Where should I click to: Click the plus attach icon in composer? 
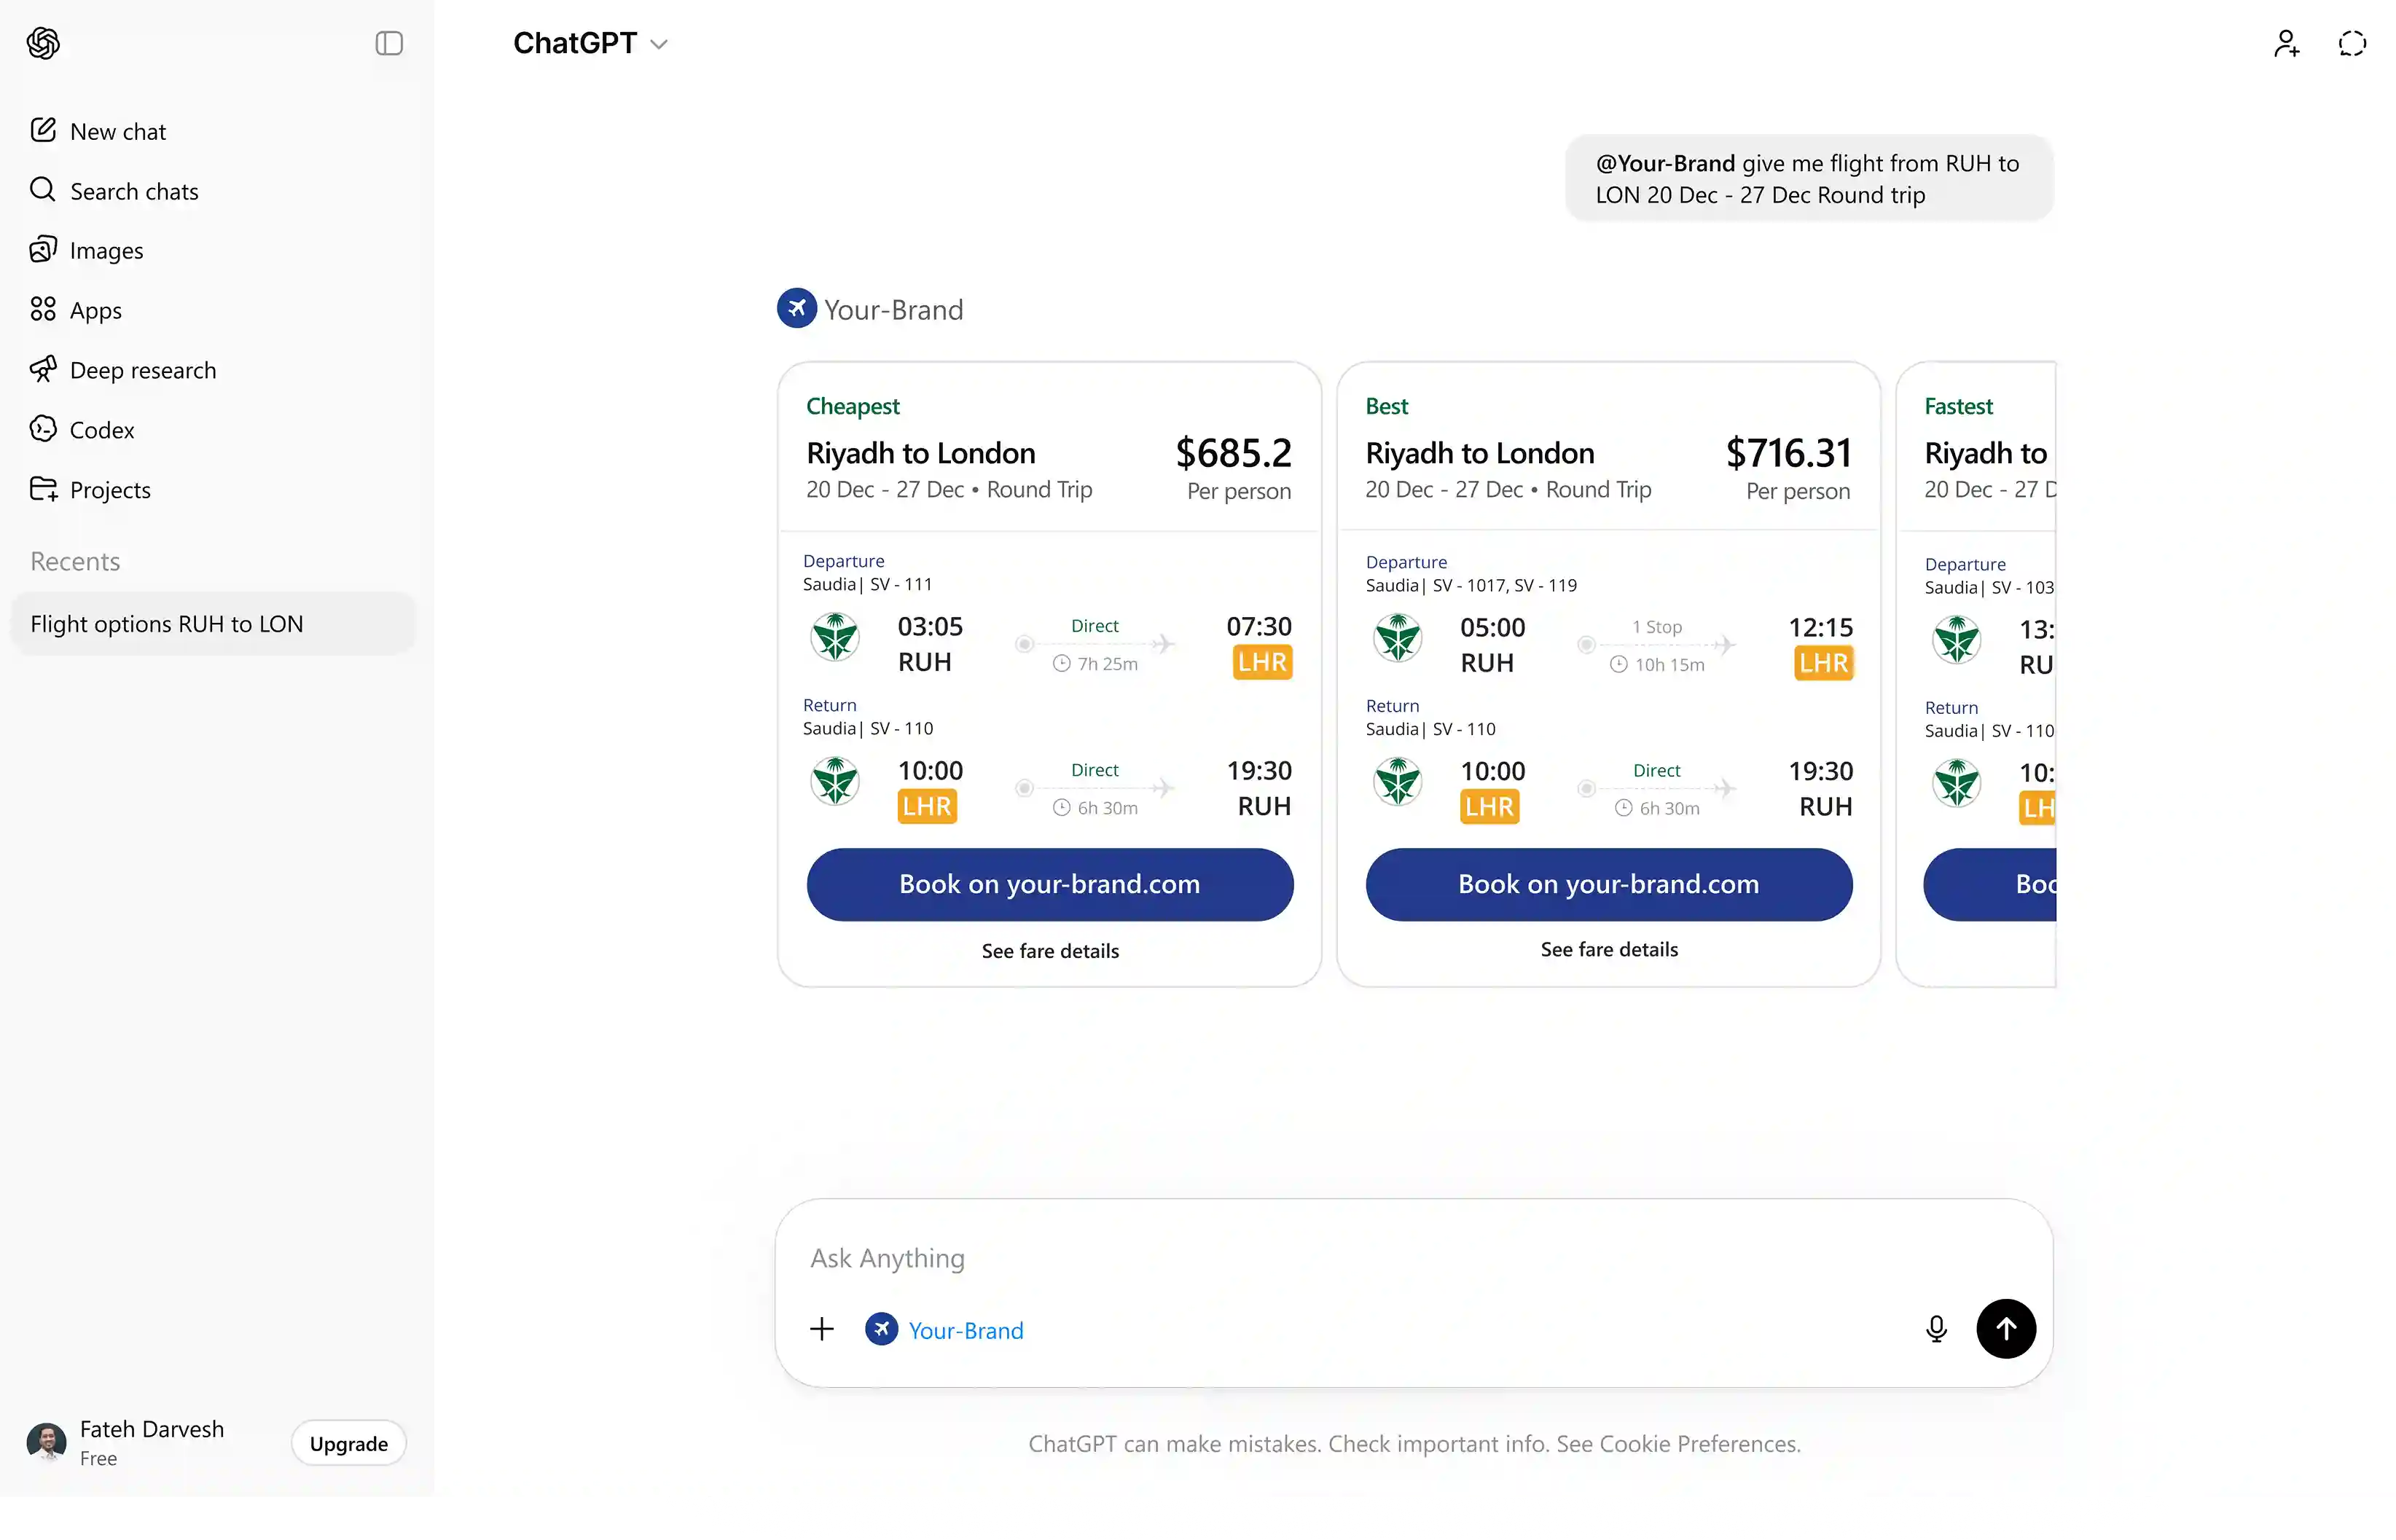(821, 1329)
